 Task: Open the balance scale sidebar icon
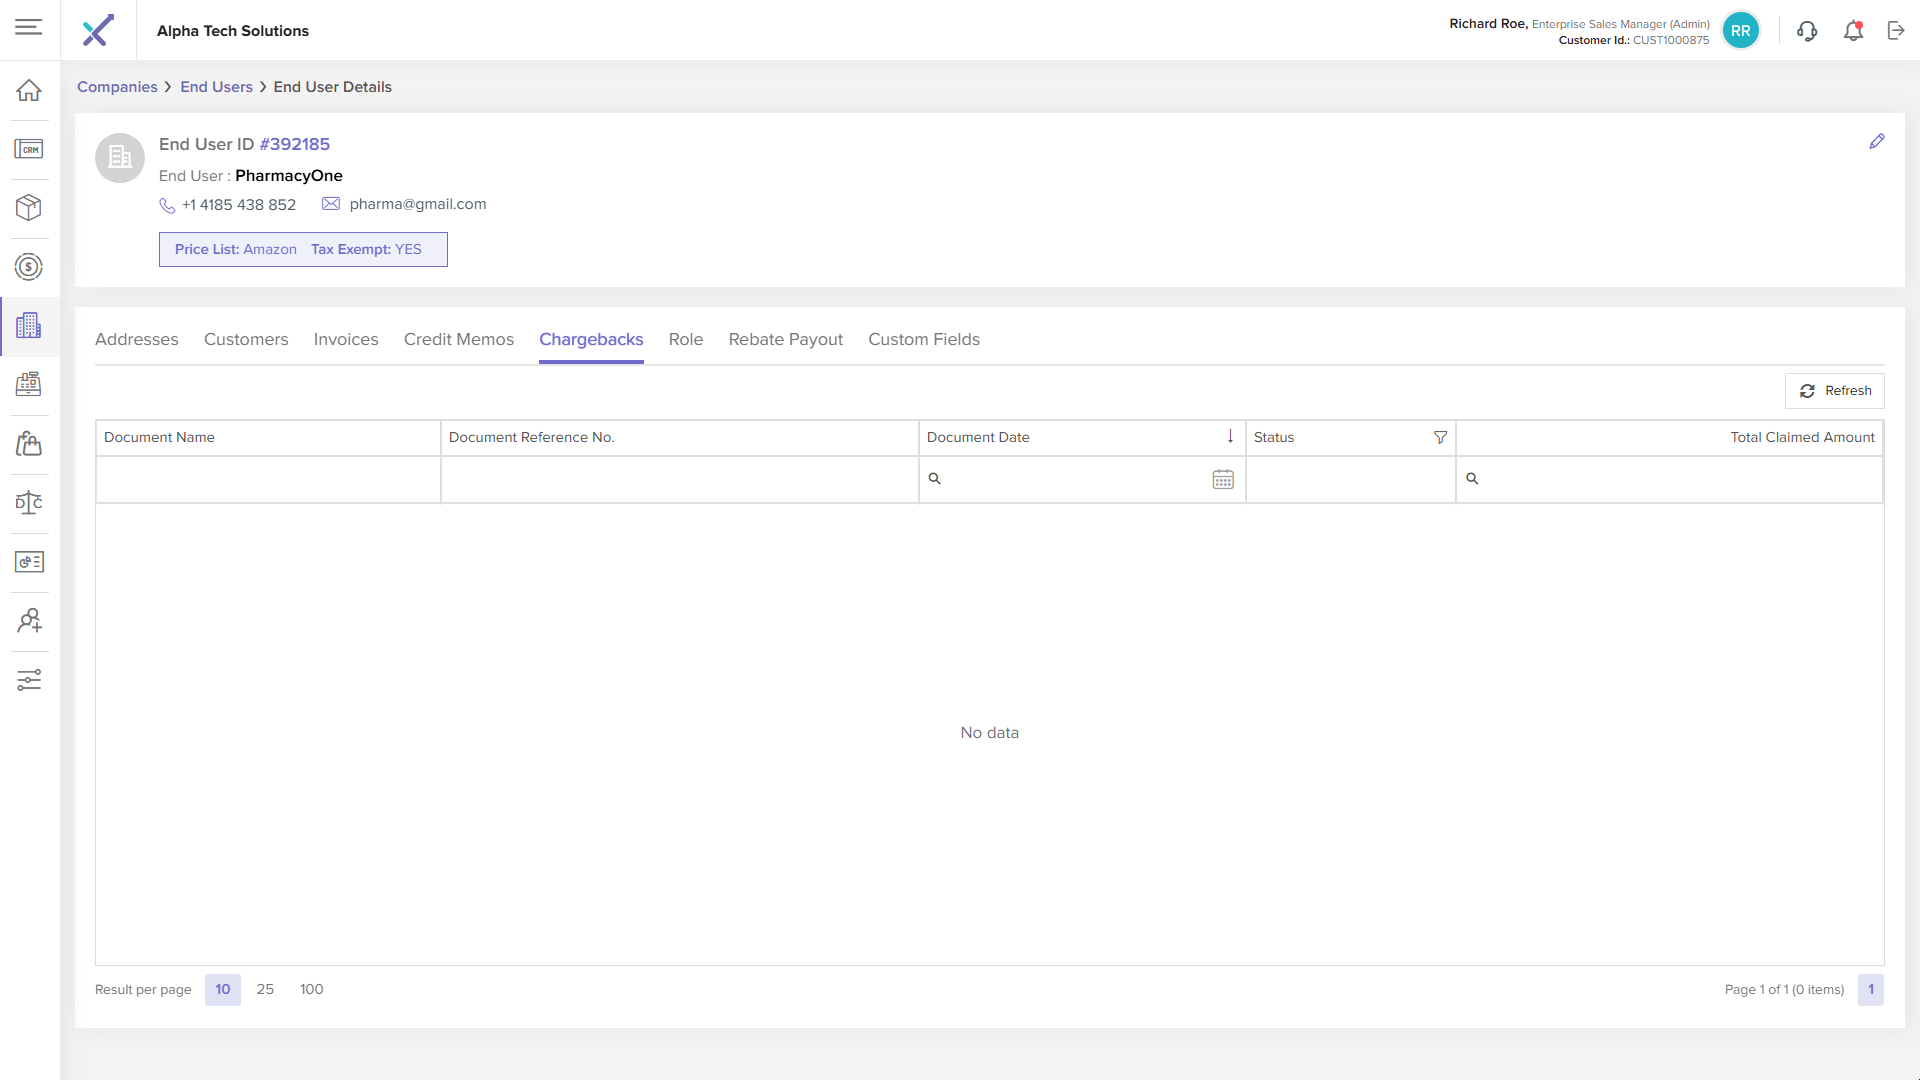(x=29, y=502)
